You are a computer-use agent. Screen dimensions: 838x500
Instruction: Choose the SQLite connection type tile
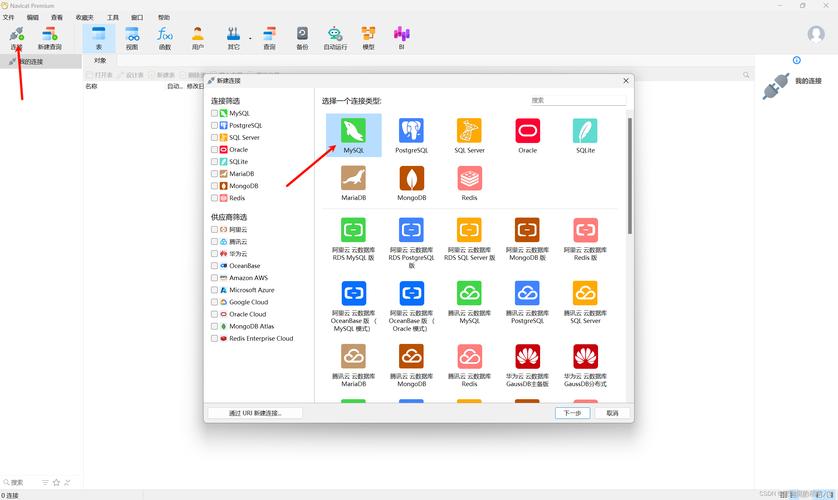tap(585, 135)
